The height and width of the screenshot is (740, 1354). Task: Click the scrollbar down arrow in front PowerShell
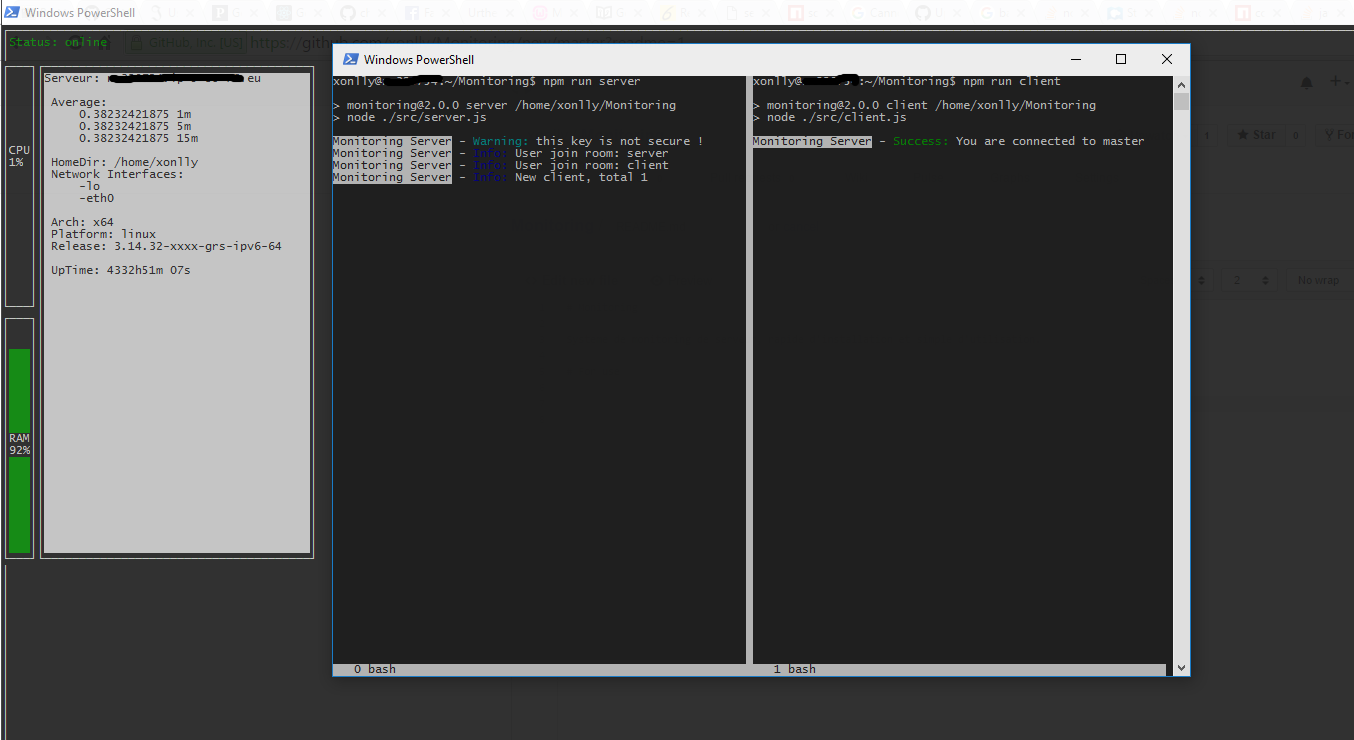click(1181, 668)
